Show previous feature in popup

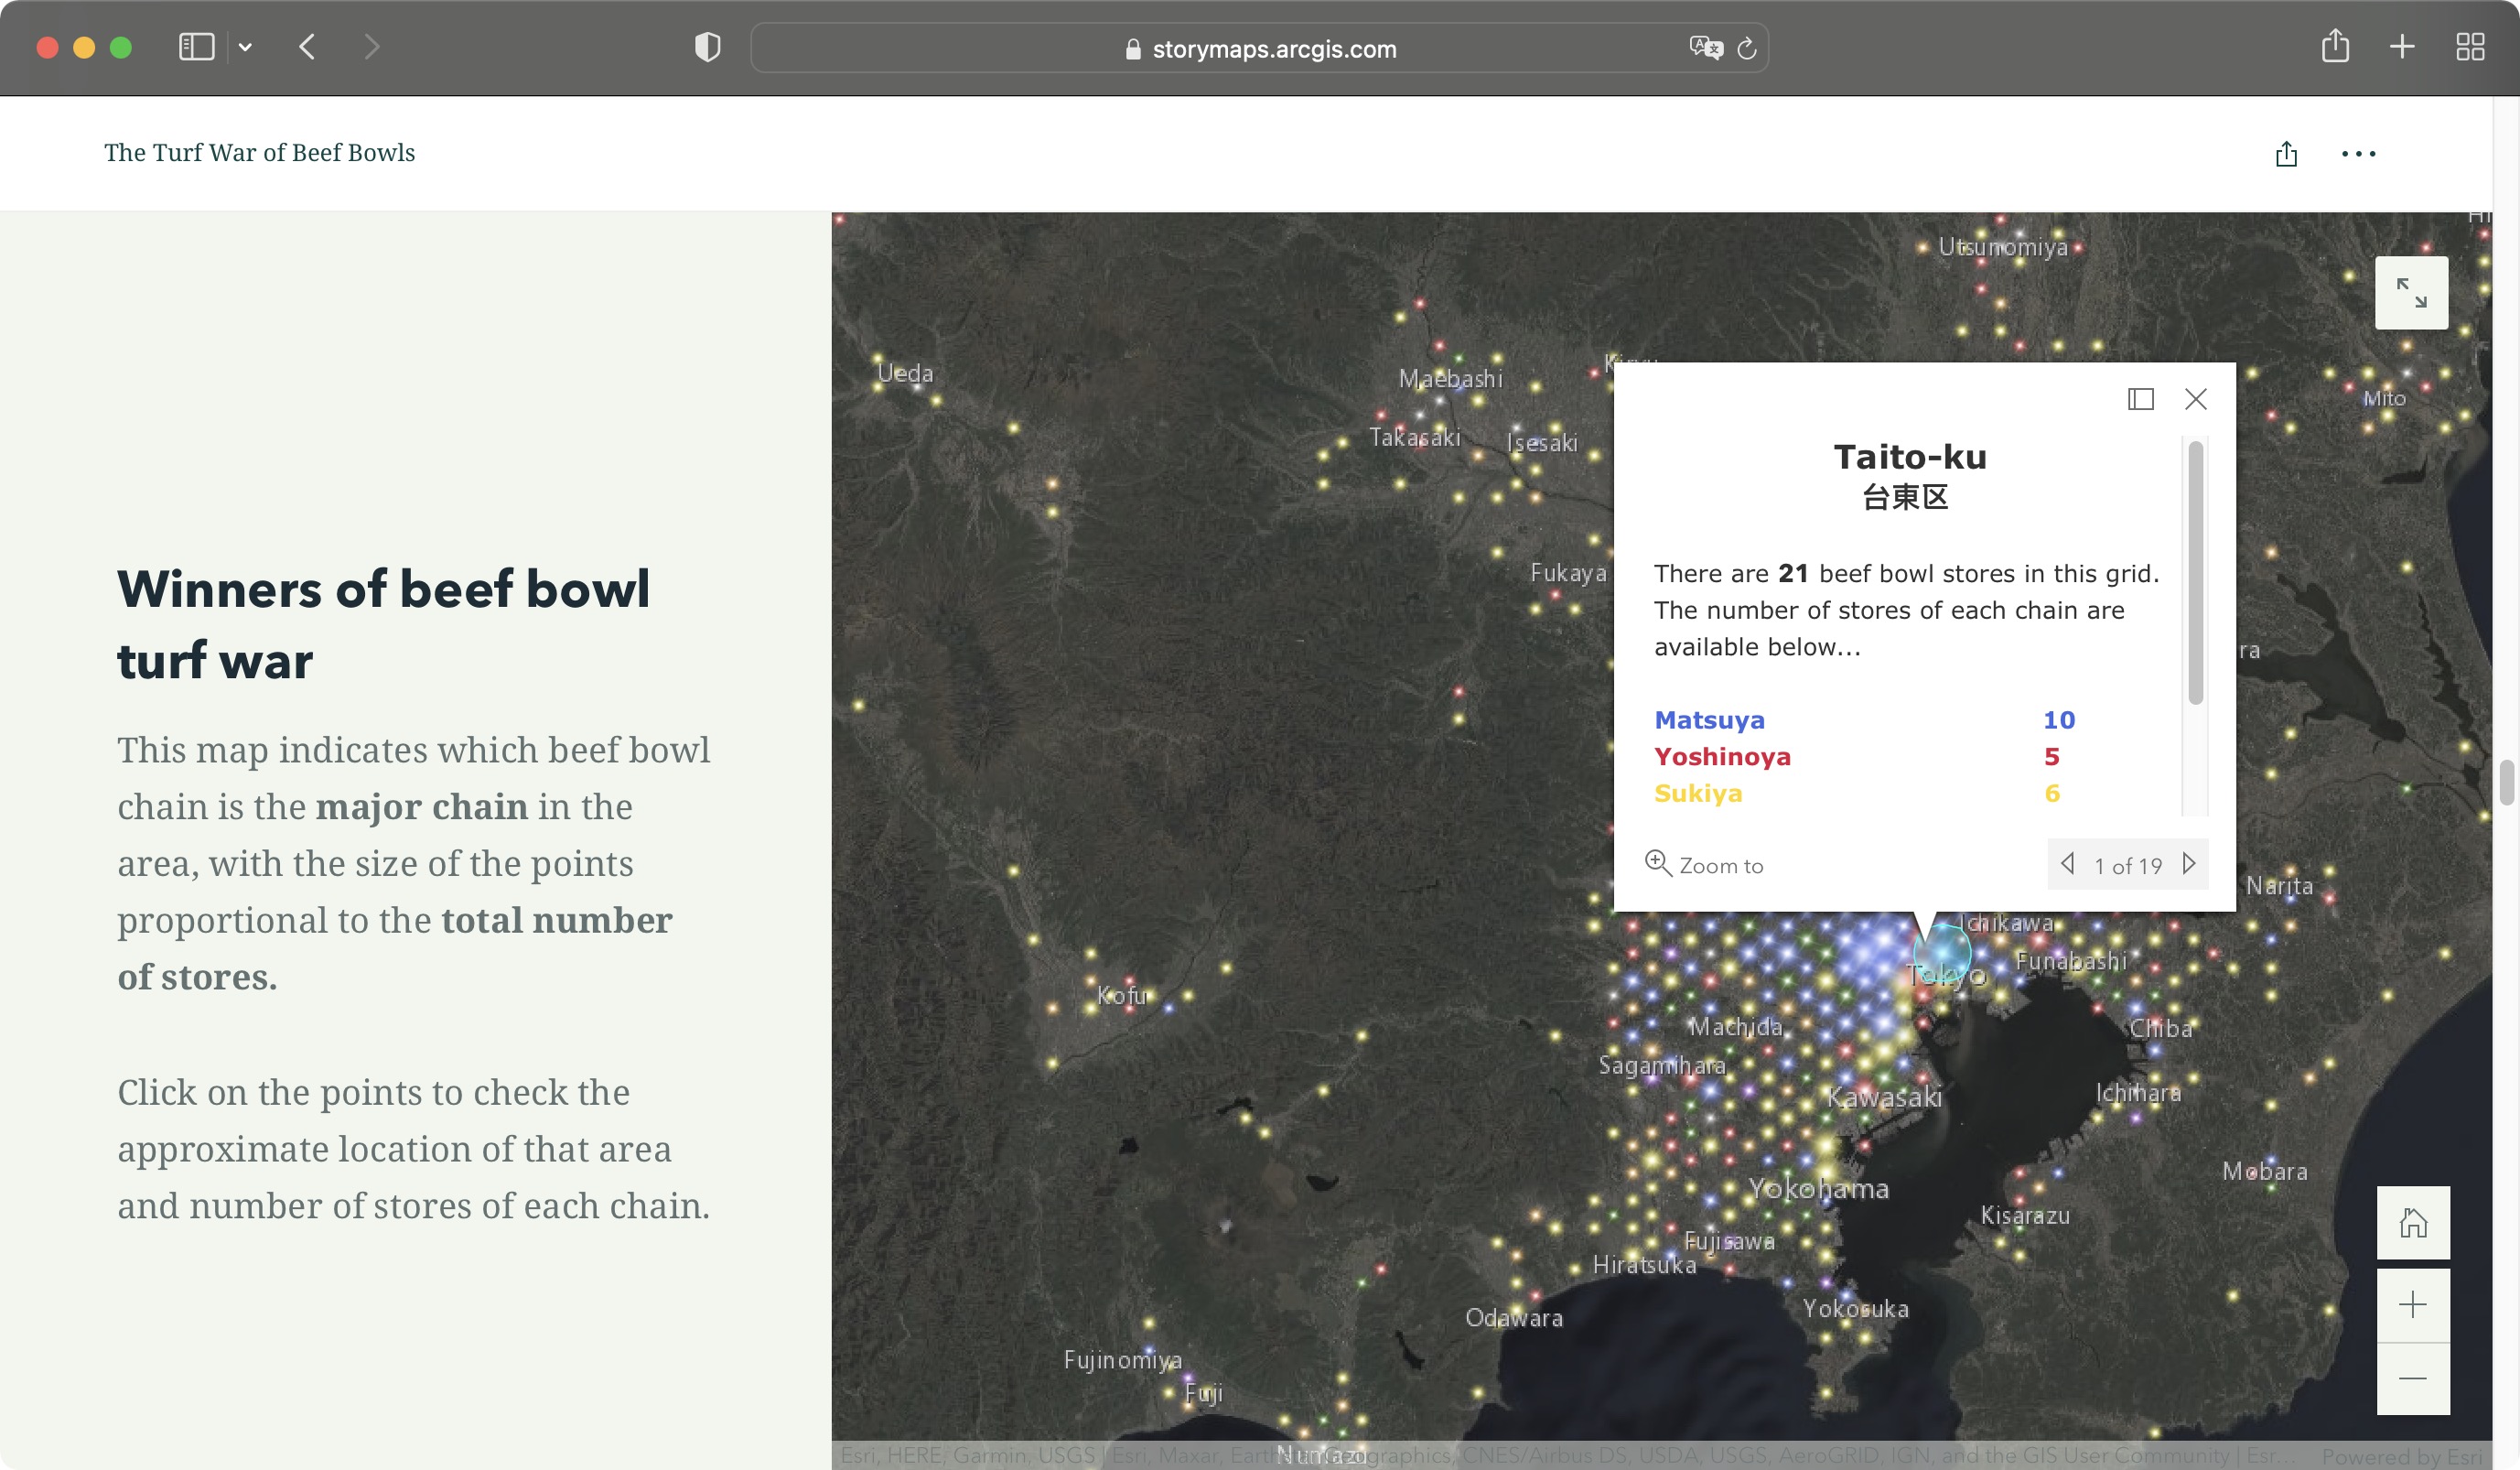click(x=2068, y=864)
